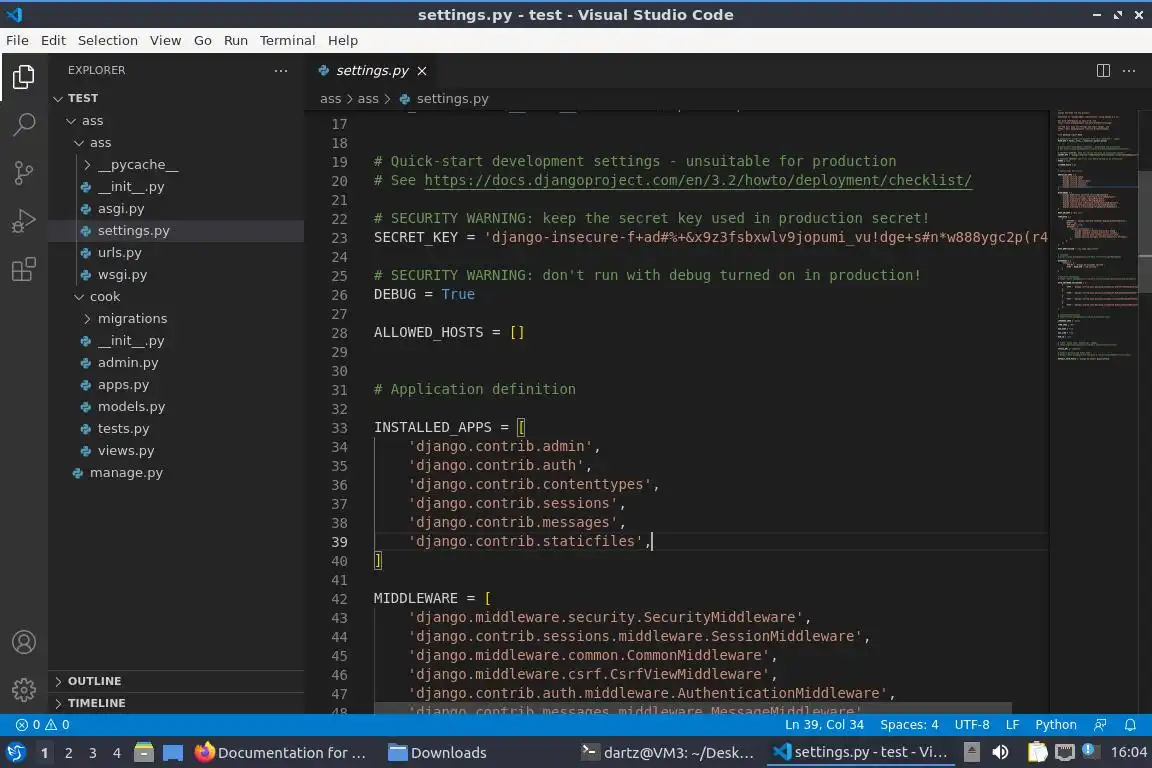Click the clipboard tray icon
The image size is (1152, 768).
tap(1037, 752)
